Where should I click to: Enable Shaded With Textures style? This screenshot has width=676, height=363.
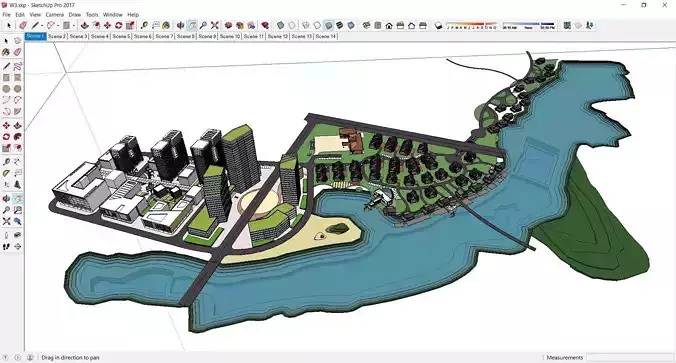[339, 25]
